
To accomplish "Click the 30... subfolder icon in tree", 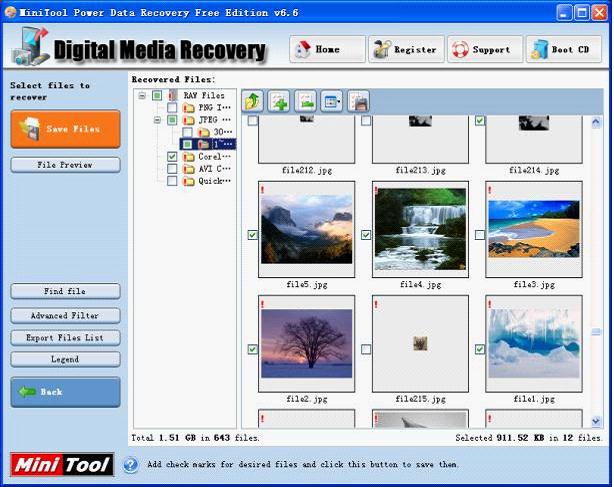I will pos(204,132).
